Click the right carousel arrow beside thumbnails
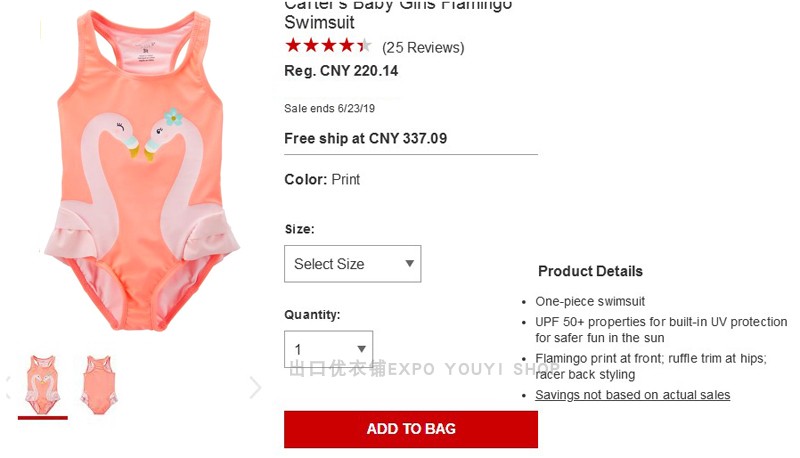 pyautogui.click(x=256, y=388)
